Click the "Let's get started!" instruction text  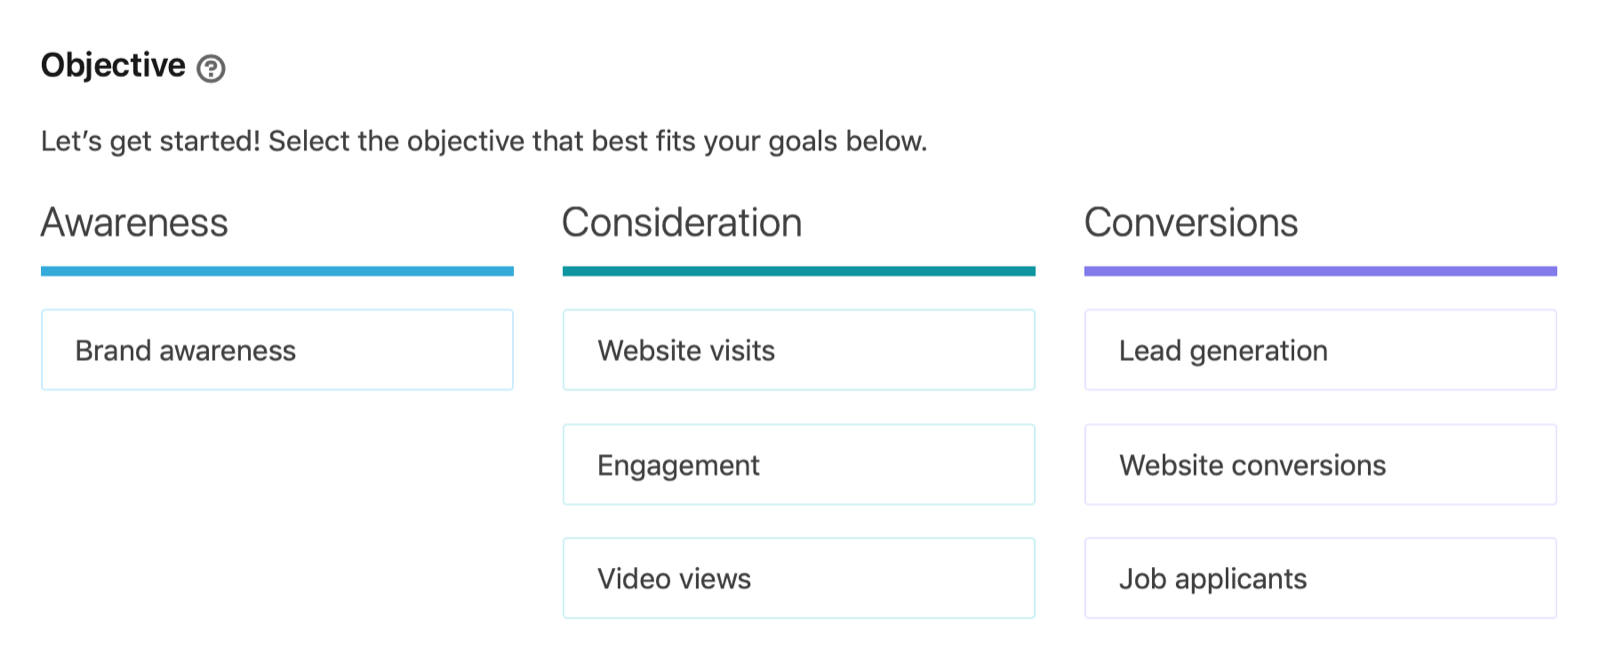tap(484, 141)
